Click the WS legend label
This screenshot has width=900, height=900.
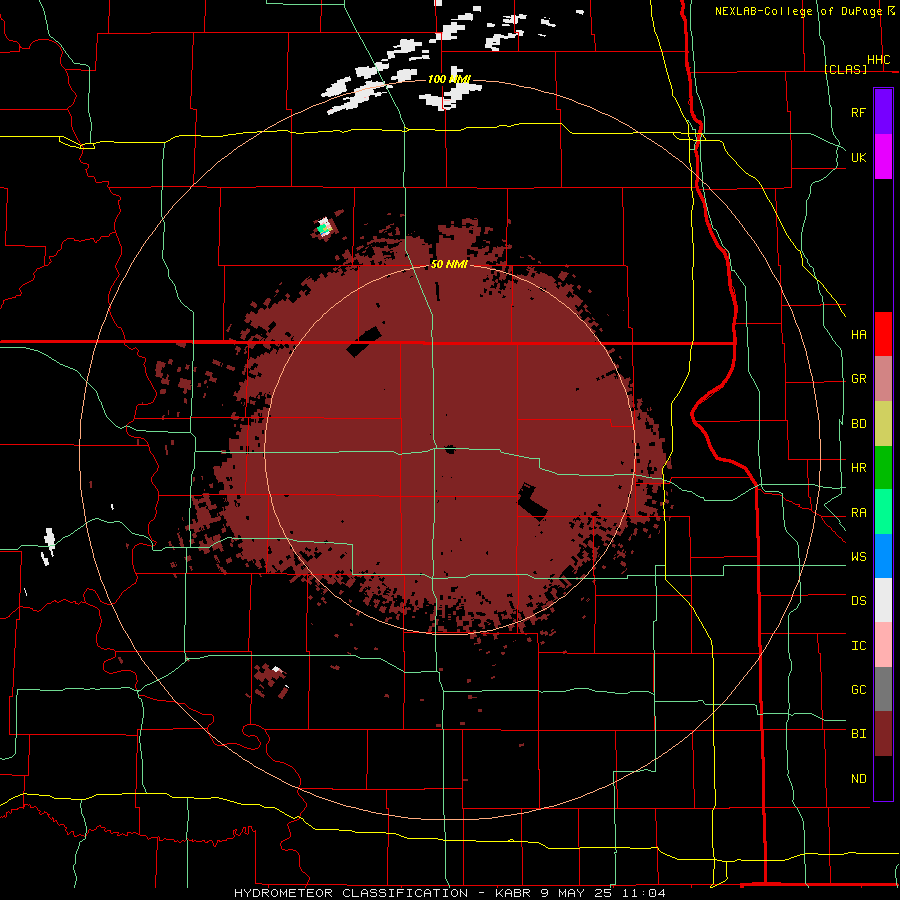tap(858, 556)
